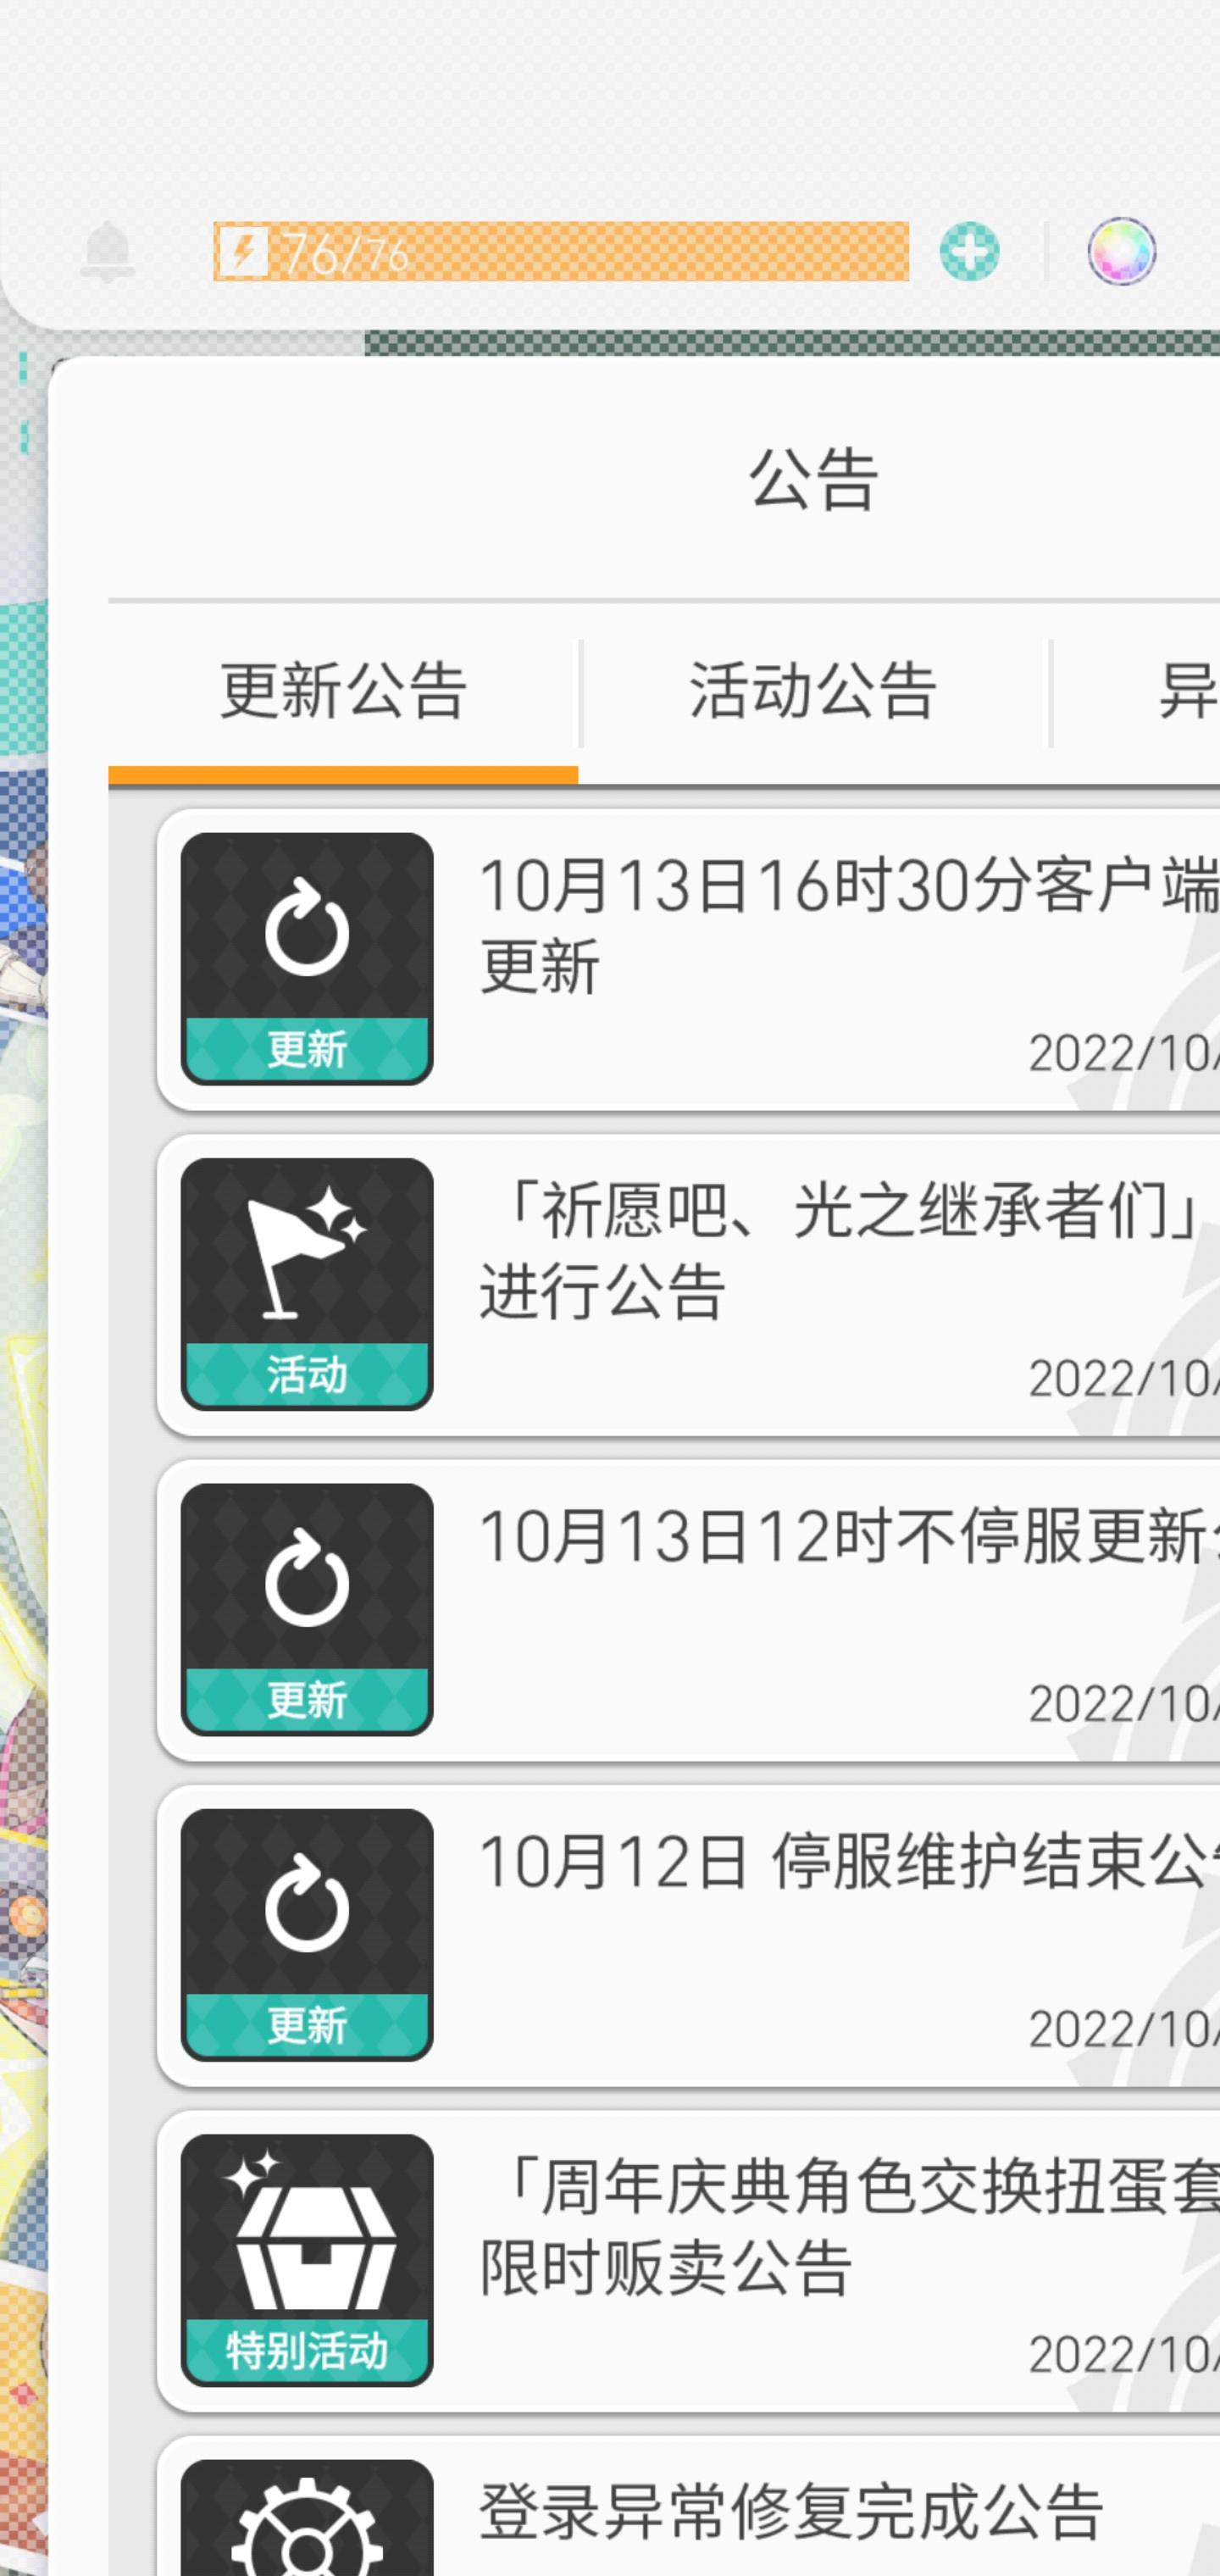Tap the flag 活动 icon thumbnail
Image resolution: width=1220 pixels, height=2576 pixels.
307,1284
